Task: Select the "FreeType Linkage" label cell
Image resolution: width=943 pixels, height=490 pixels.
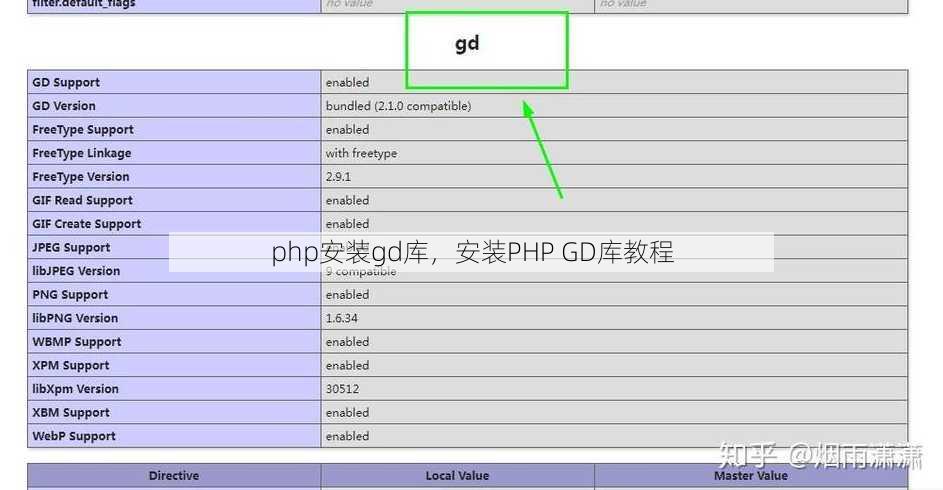Action: coord(174,153)
